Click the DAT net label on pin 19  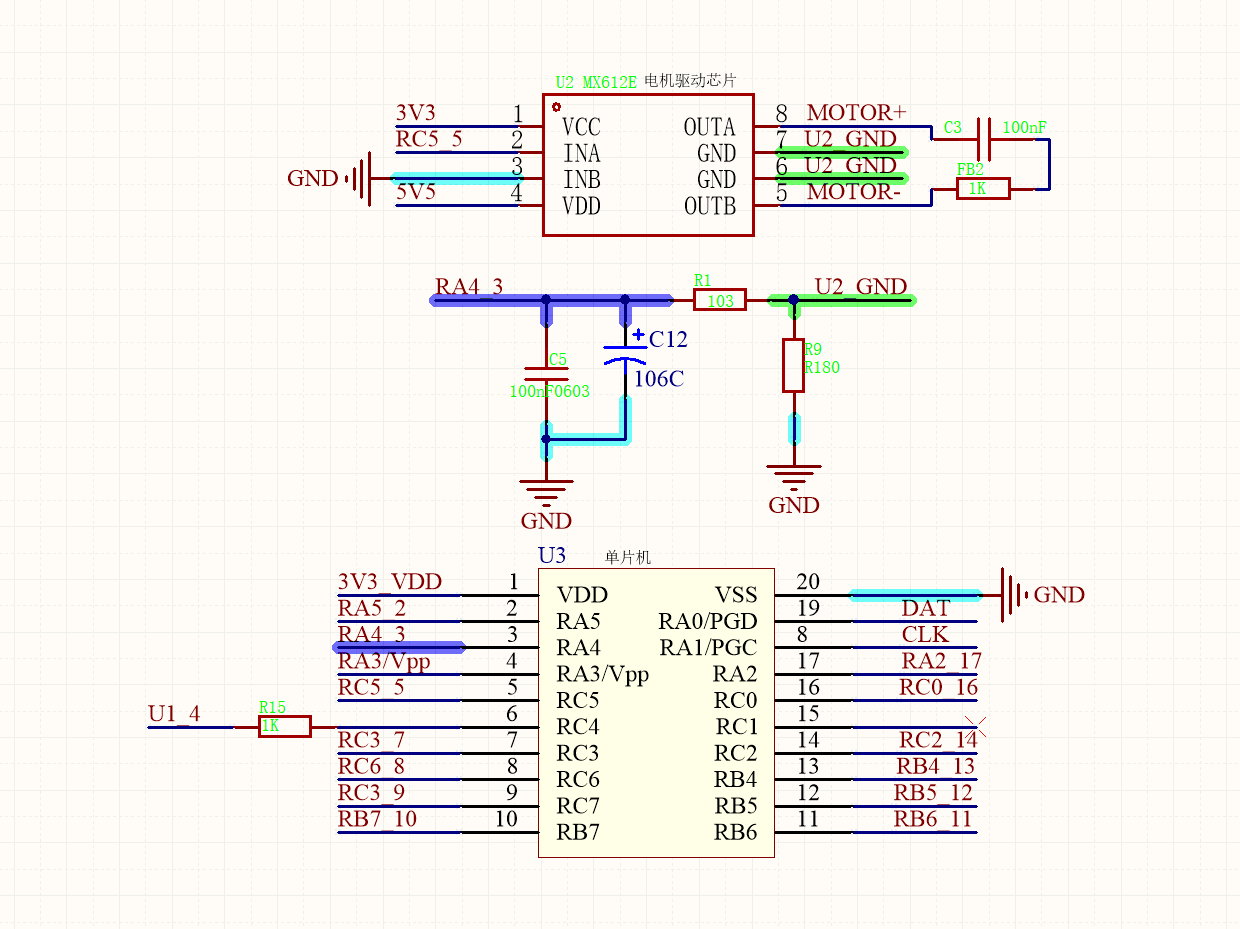point(925,609)
